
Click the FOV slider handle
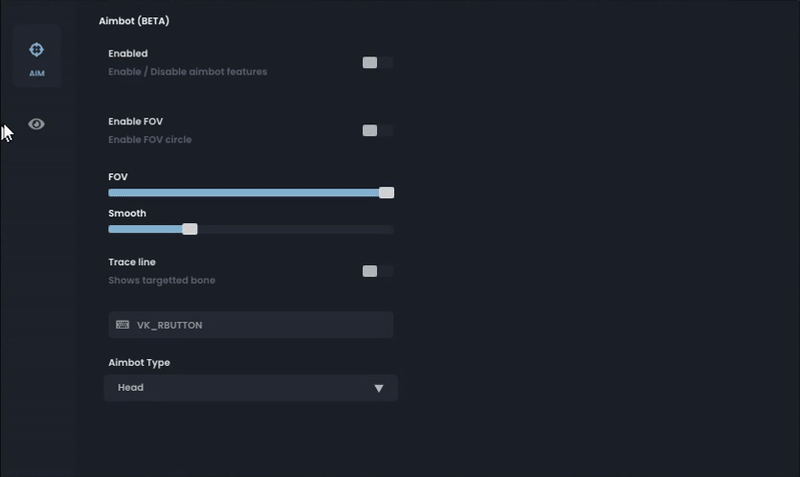(386, 192)
